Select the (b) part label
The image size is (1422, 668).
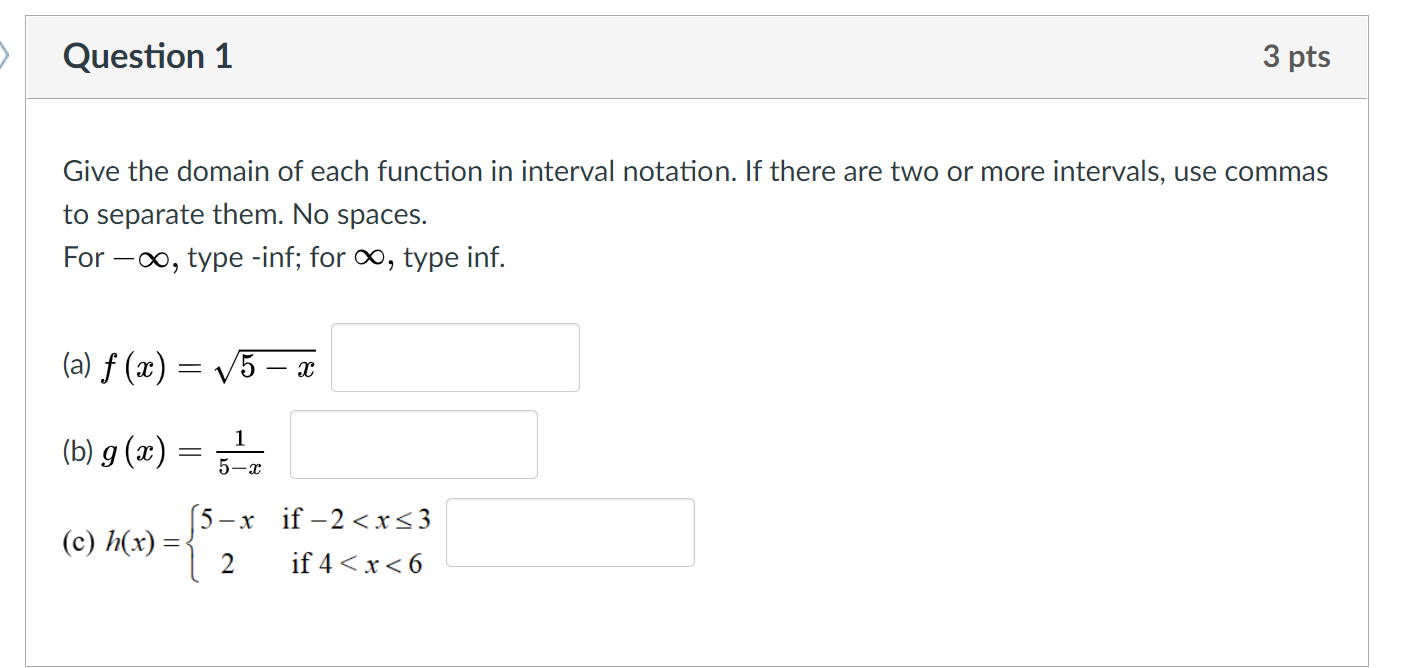(76, 452)
